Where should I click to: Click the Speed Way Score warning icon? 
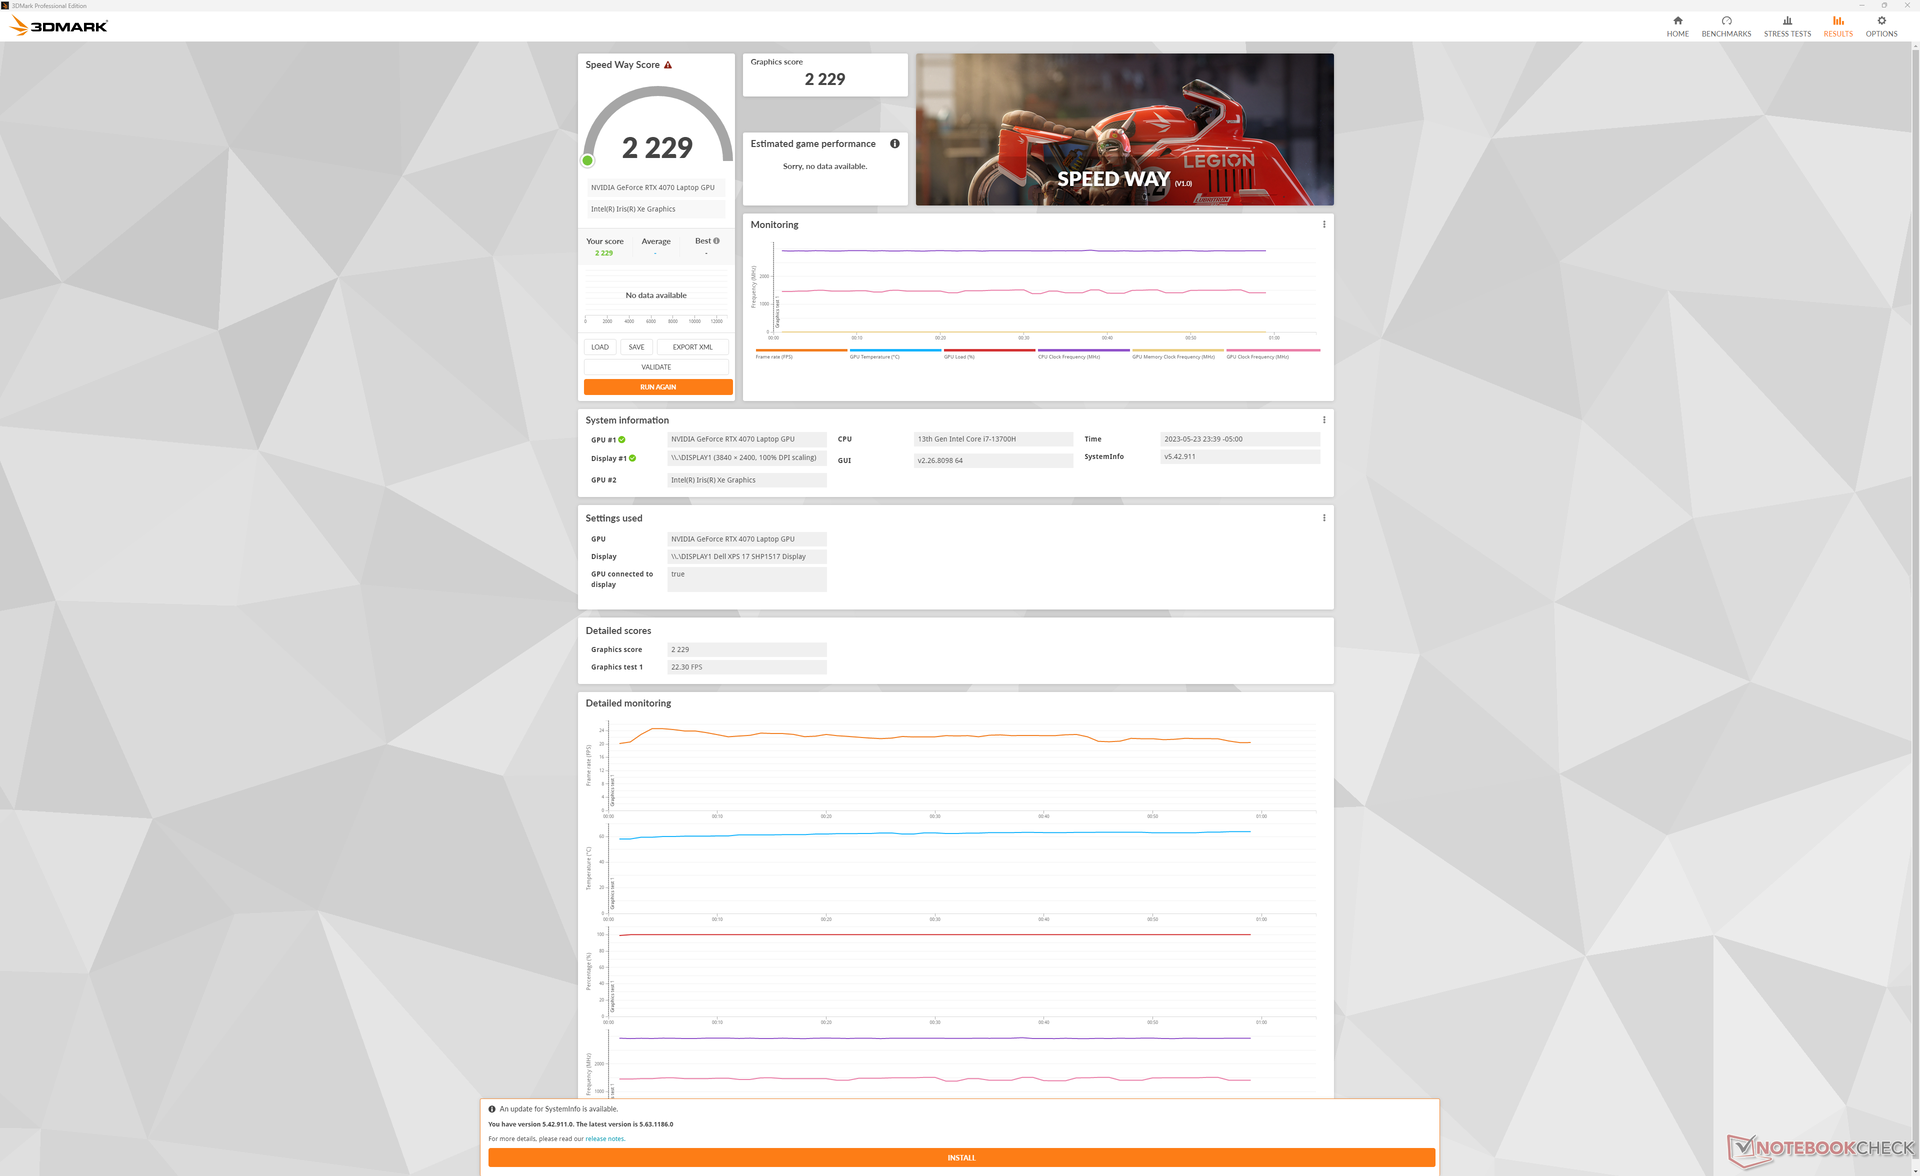point(668,65)
